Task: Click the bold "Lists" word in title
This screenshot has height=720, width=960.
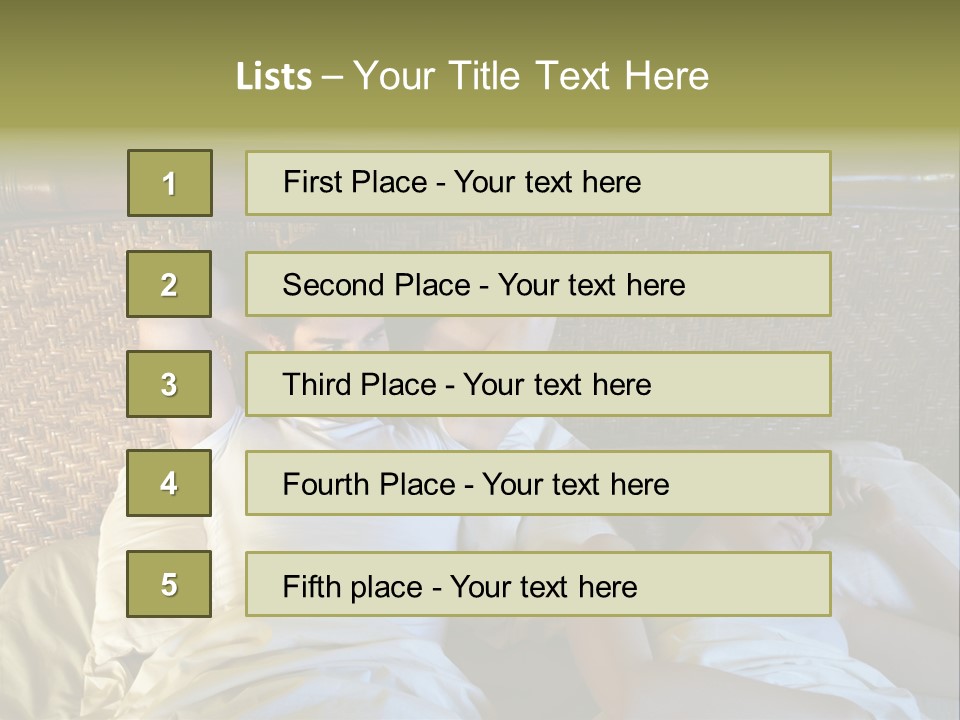Action: 273,76
